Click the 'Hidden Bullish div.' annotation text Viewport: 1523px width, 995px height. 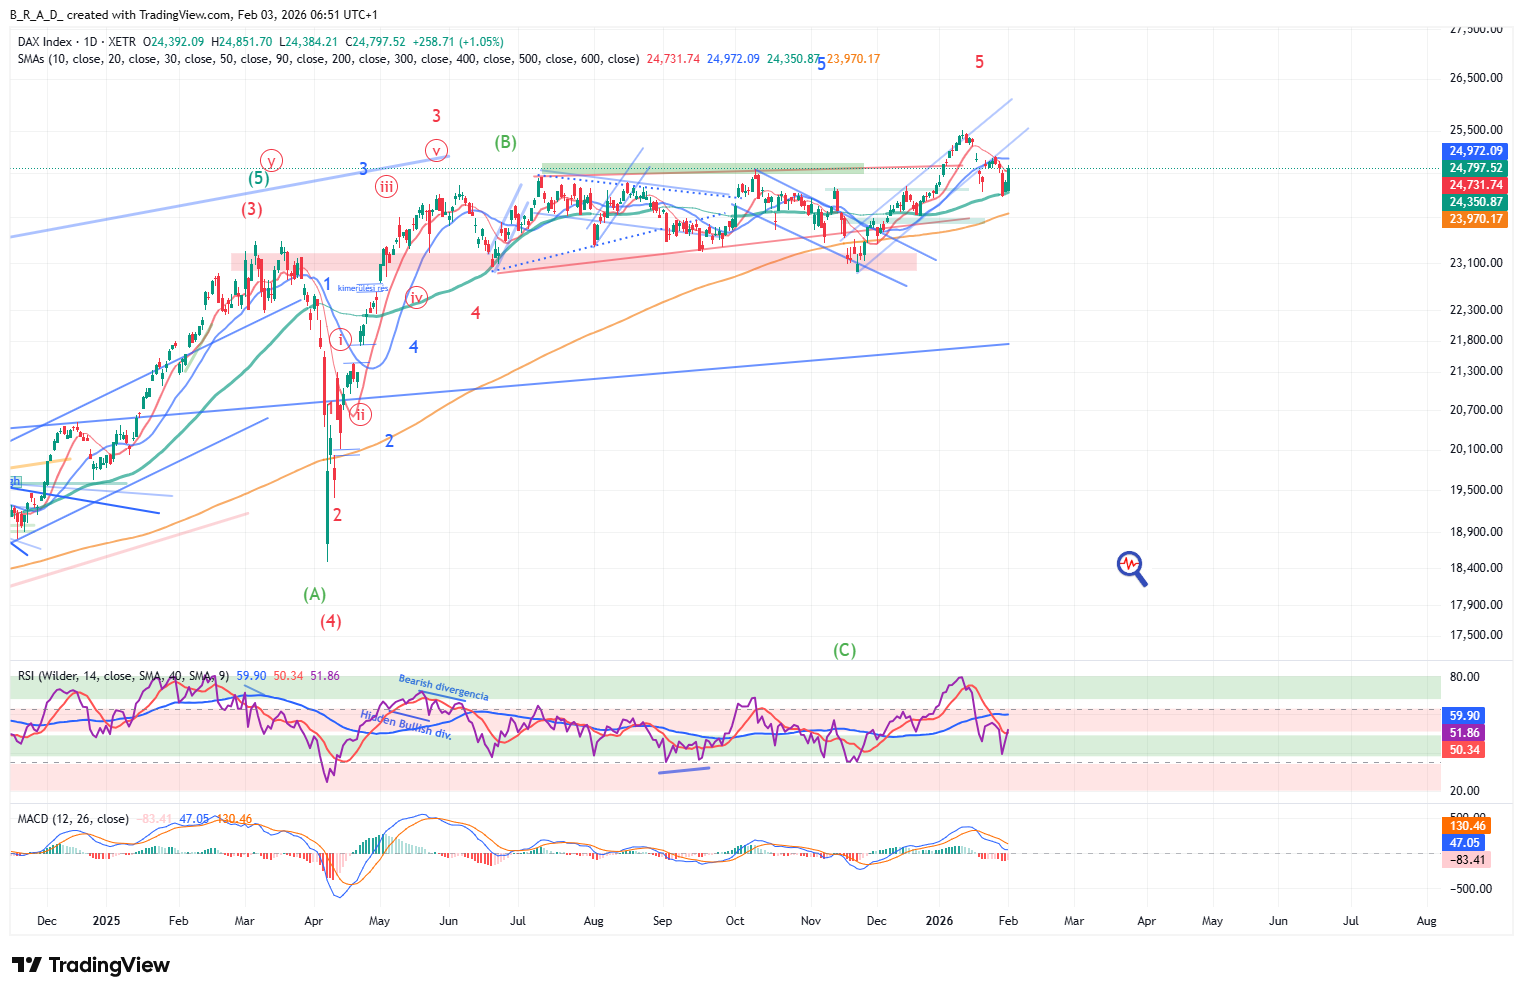coord(405,724)
